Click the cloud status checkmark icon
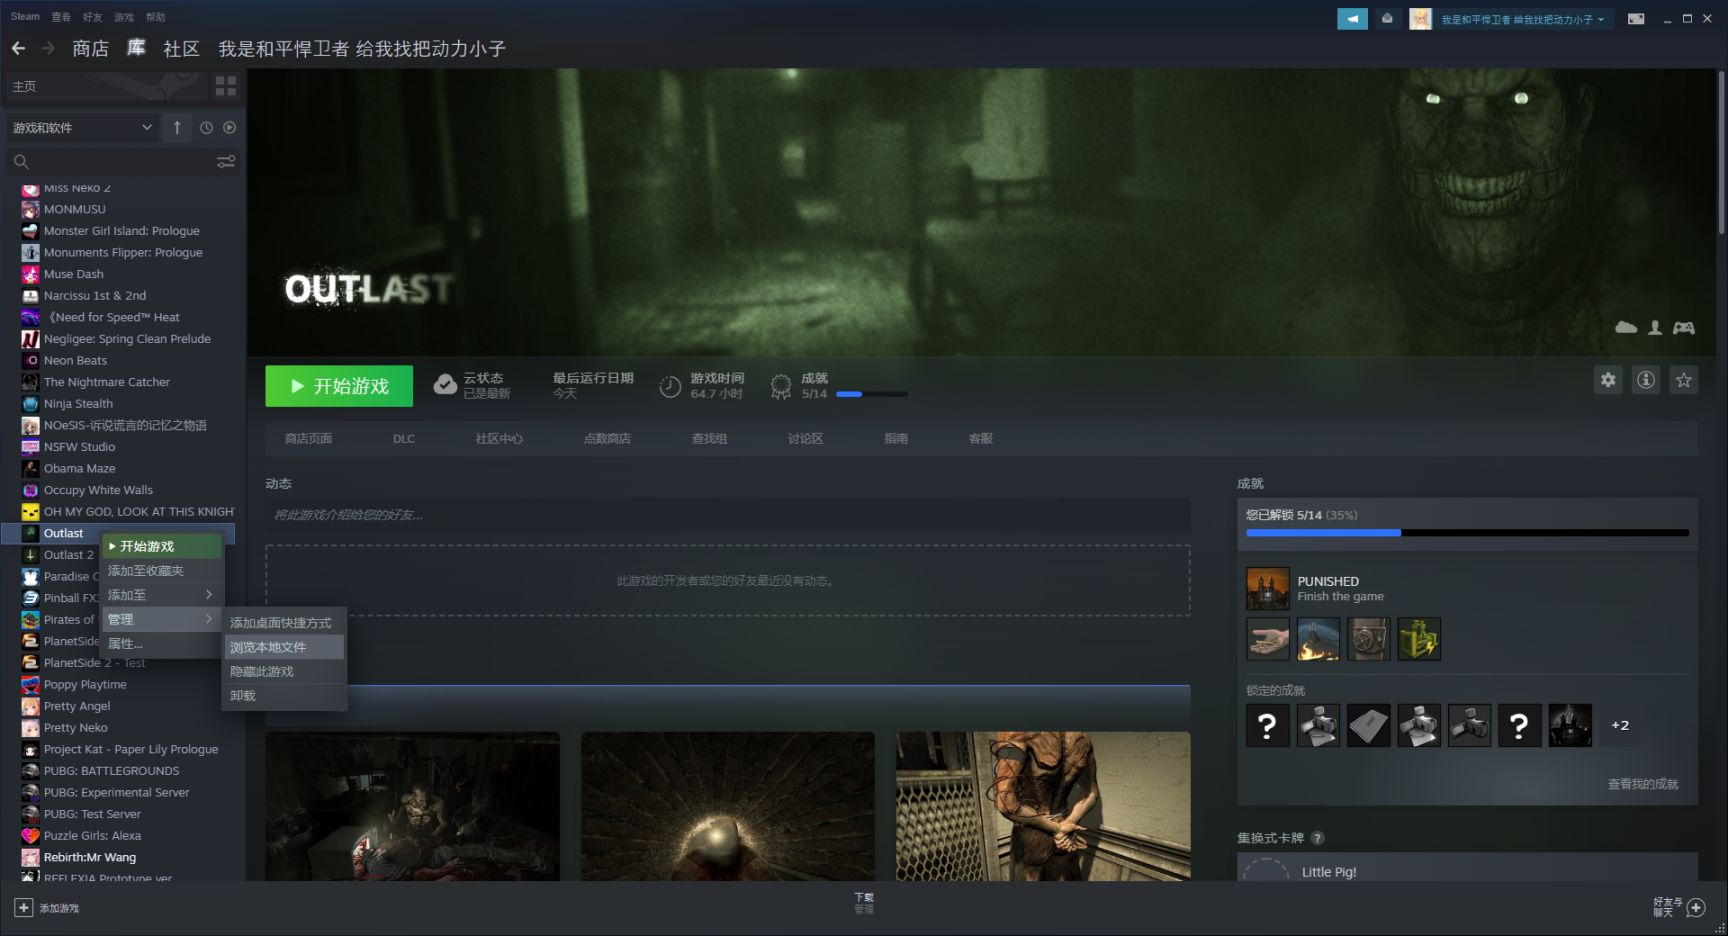 click(x=445, y=385)
